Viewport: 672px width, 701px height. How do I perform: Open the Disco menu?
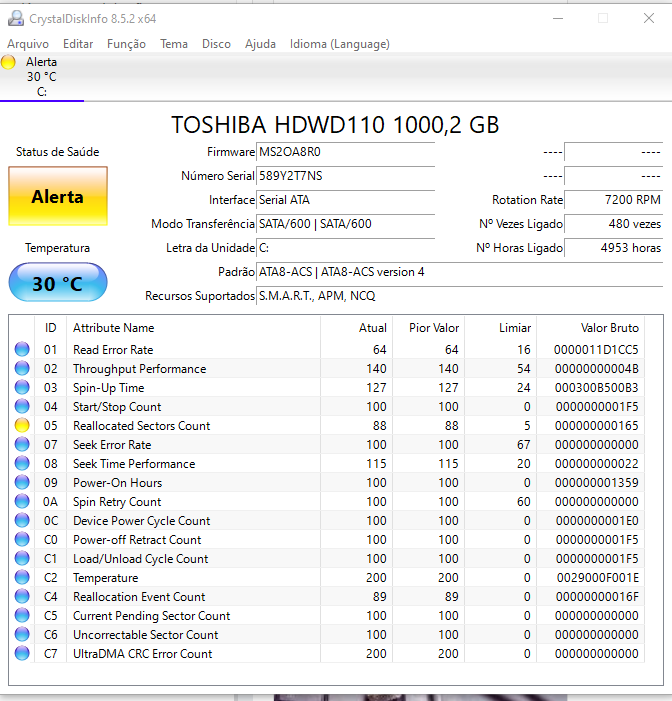[x=216, y=44]
